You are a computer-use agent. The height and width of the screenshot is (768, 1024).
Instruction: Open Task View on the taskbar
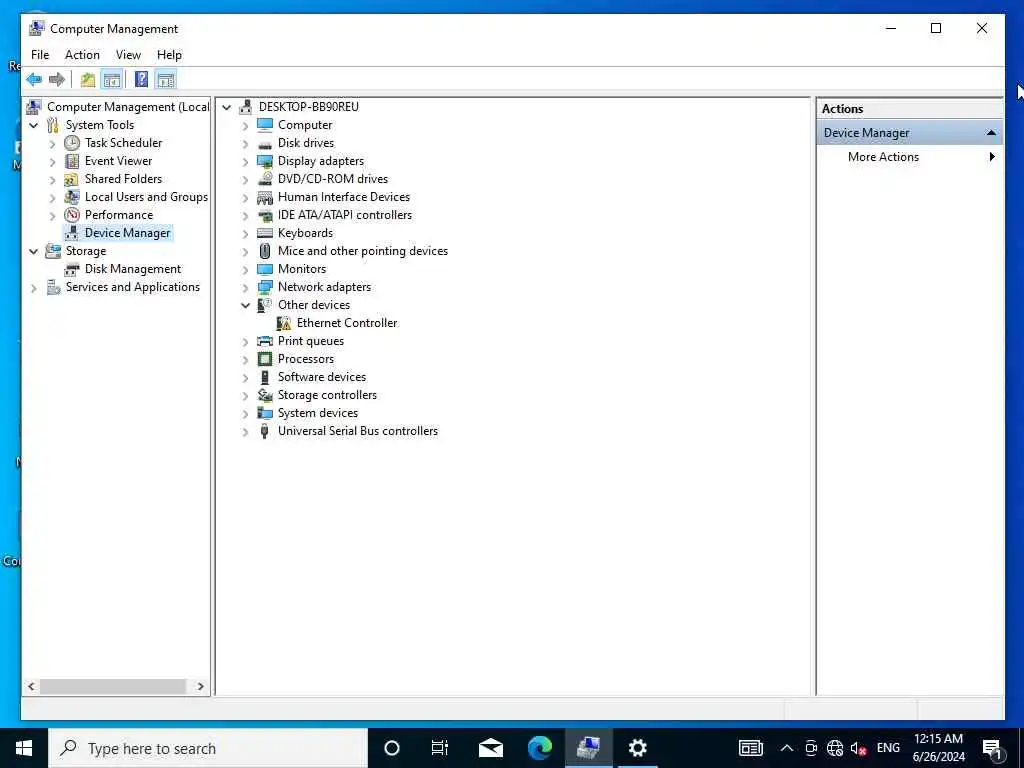coord(440,748)
